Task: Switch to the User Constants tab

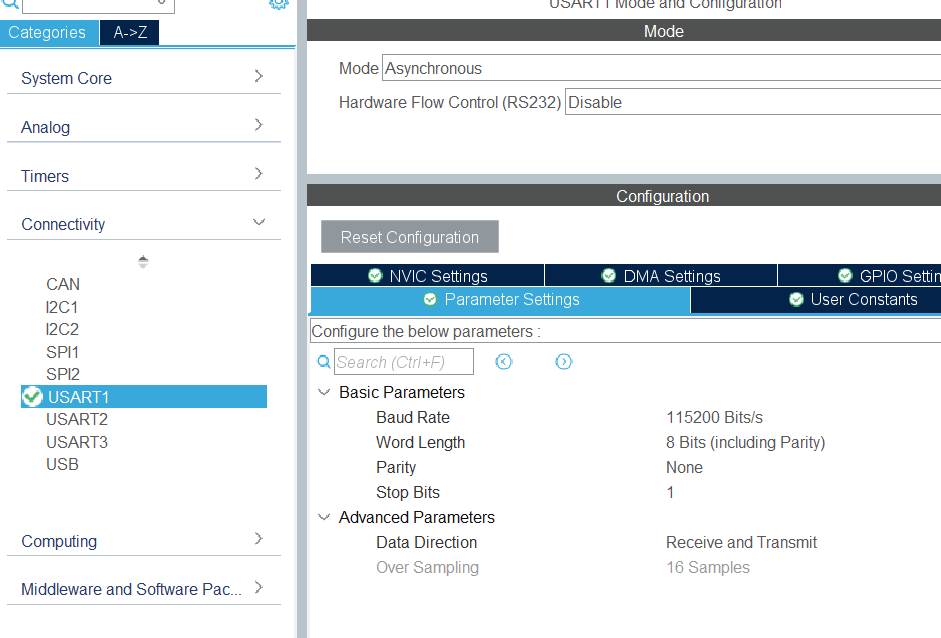Action: click(x=853, y=299)
